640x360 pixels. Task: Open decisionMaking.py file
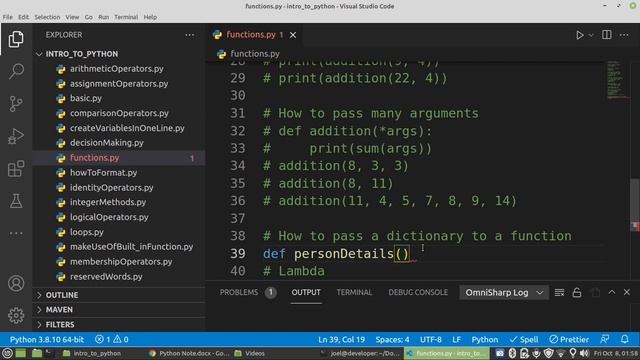click(x=118, y=143)
